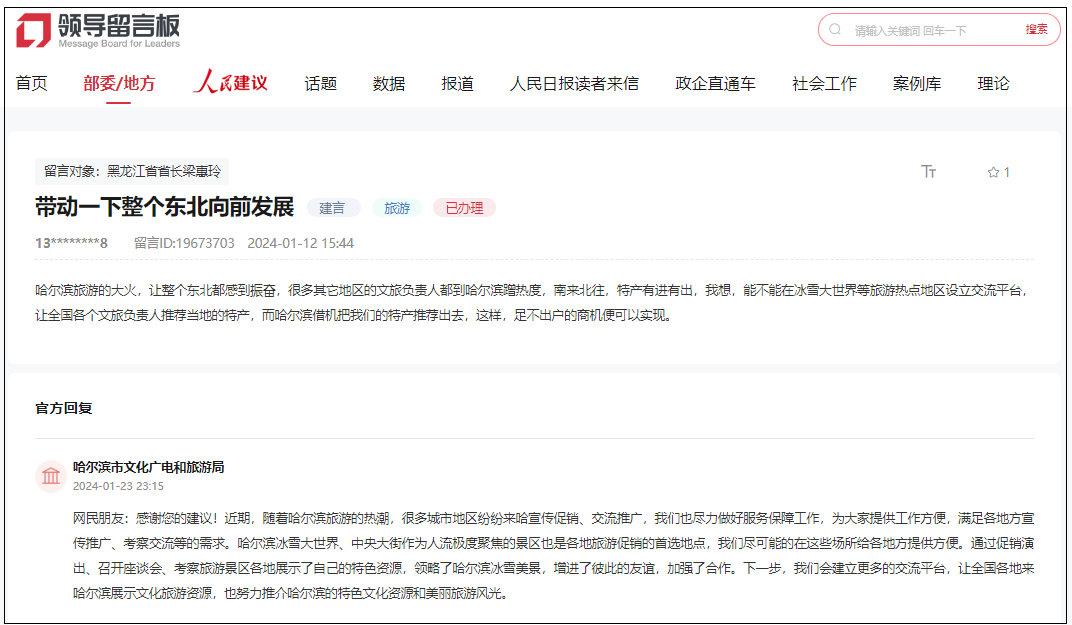1072x625 pixels.
Task: Click the 旅游 category tag
Action: (397, 208)
